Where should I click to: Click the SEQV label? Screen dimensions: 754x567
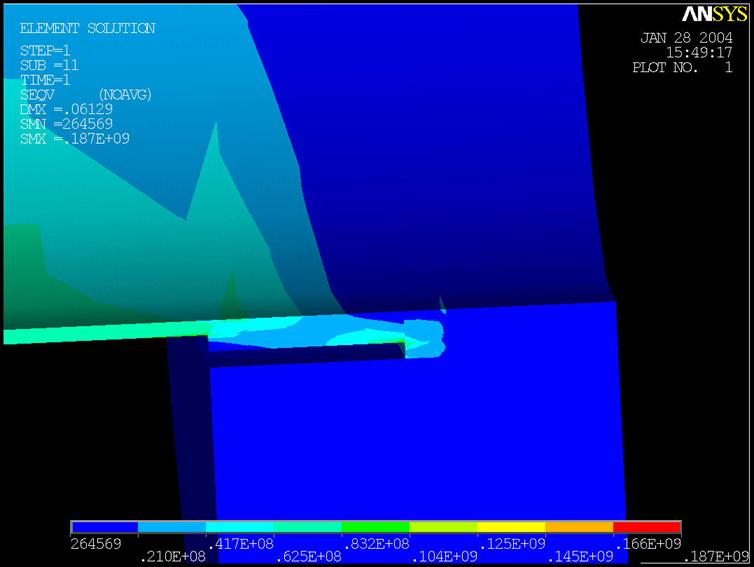(37, 94)
